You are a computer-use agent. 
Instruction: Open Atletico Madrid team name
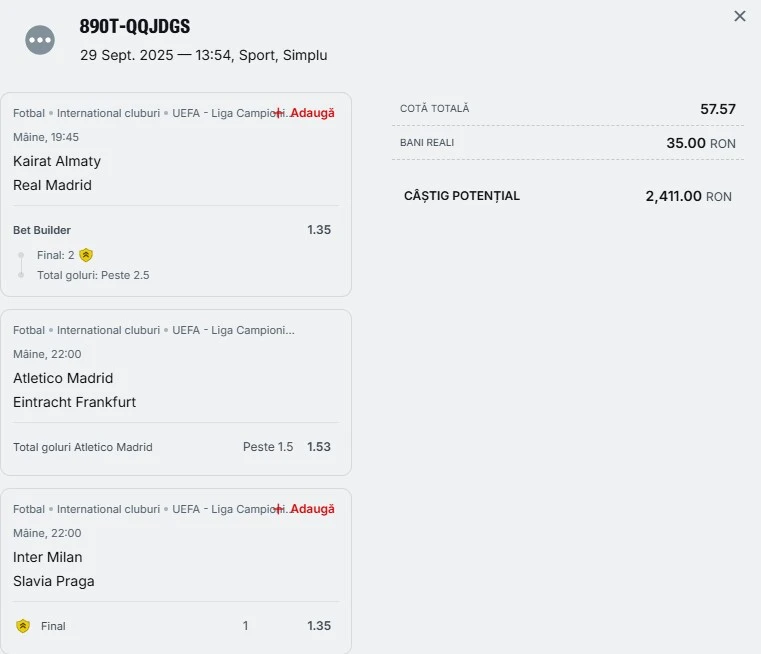pos(63,378)
